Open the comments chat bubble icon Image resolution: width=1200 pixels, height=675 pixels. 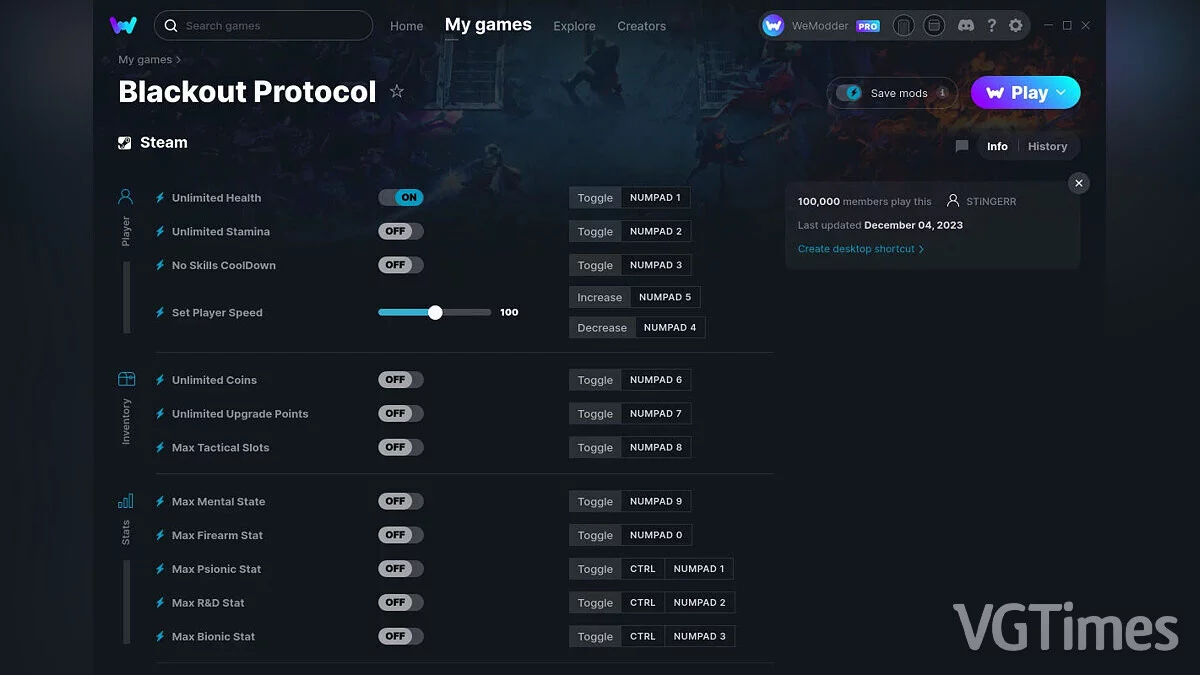tap(962, 146)
